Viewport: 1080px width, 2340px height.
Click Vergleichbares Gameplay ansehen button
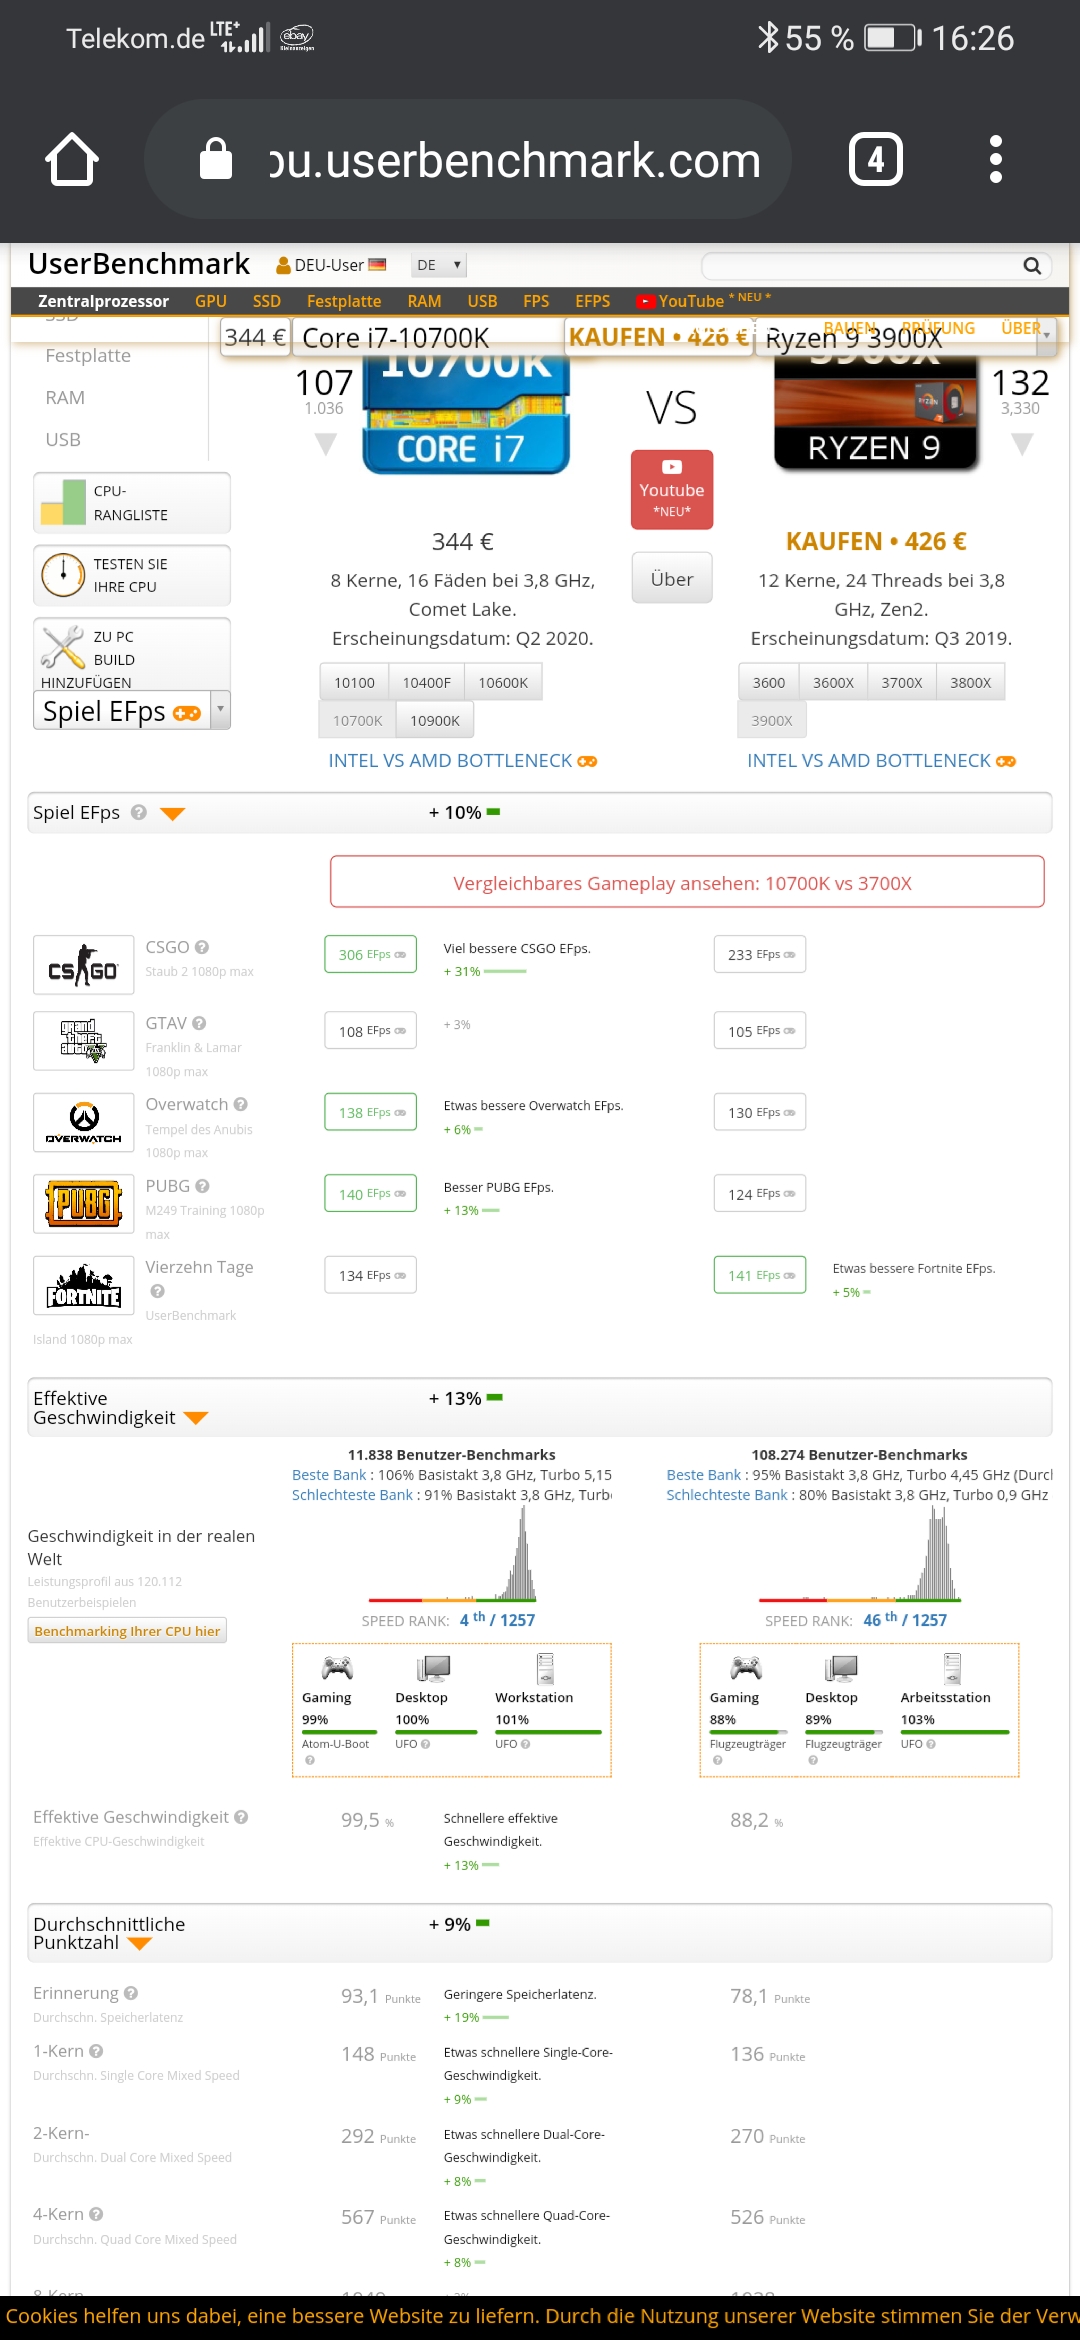click(x=687, y=882)
